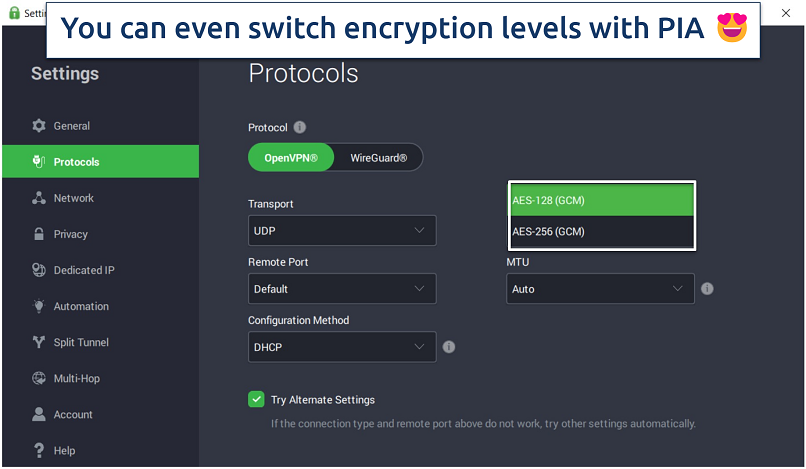Viewport: 806px width, 469px height.
Task: Click the Split Tunnel fork icon
Action: tap(39, 342)
